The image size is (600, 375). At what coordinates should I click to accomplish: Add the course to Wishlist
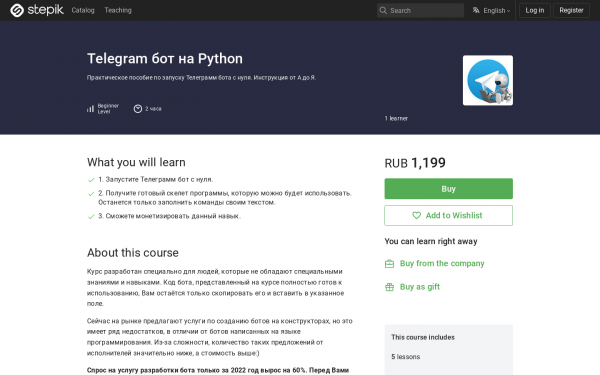[448, 215]
